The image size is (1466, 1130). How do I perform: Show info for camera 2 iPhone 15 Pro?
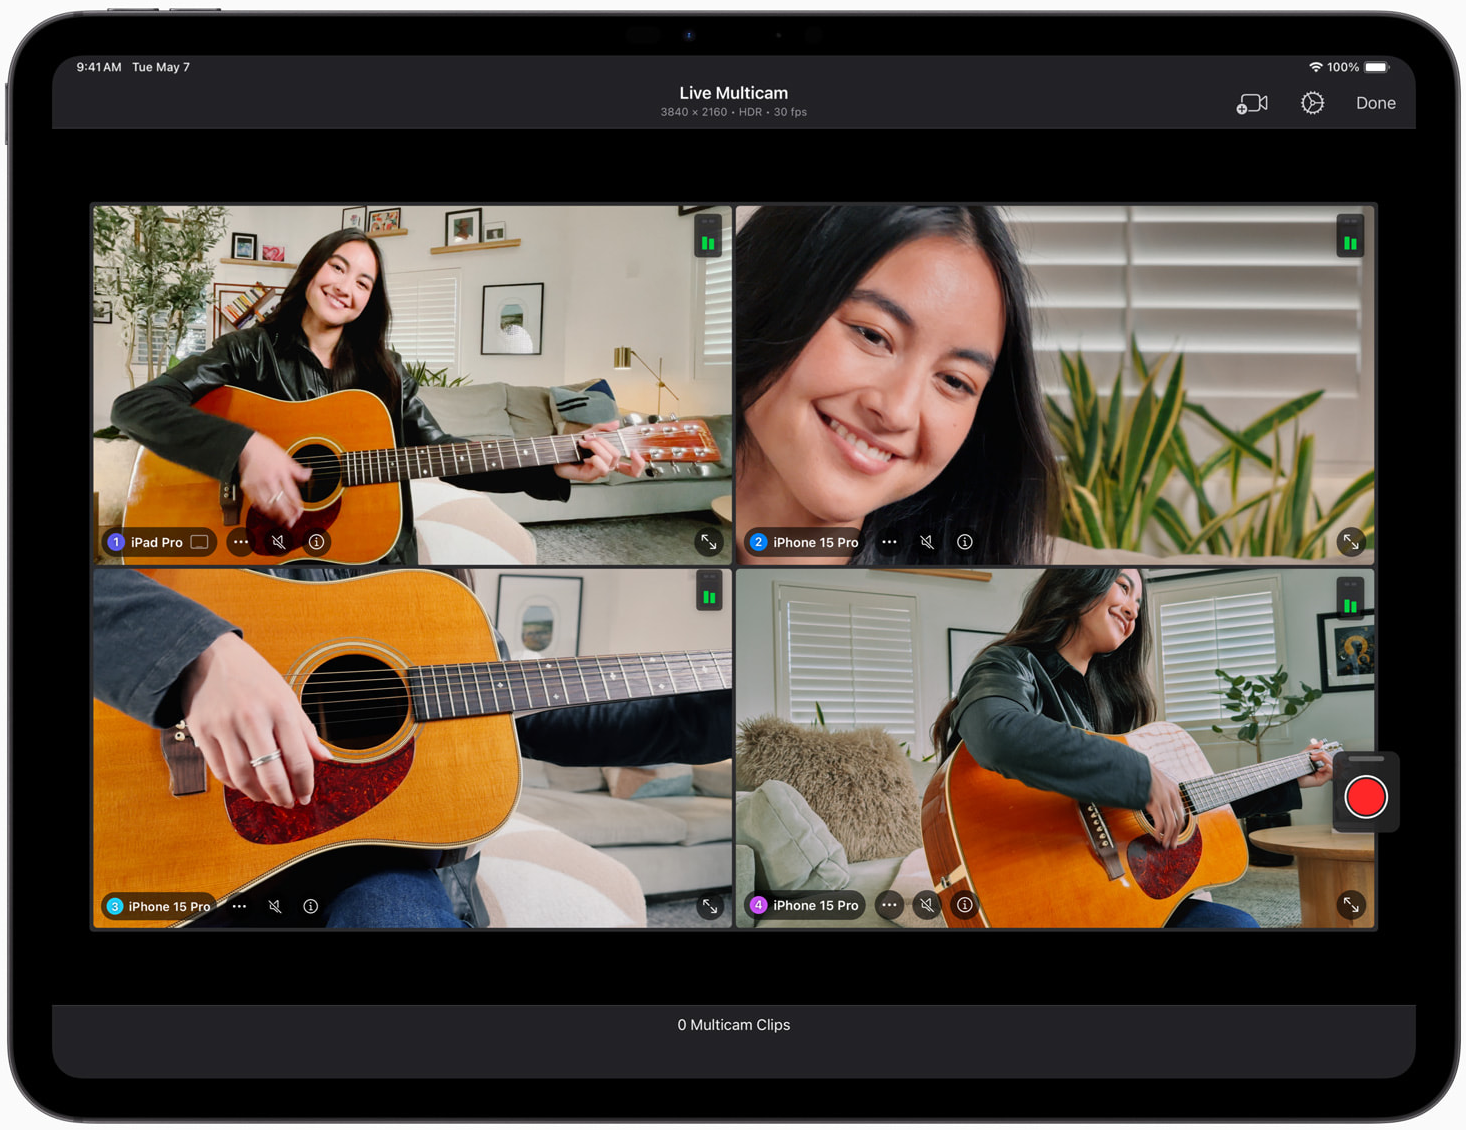tap(964, 542)
